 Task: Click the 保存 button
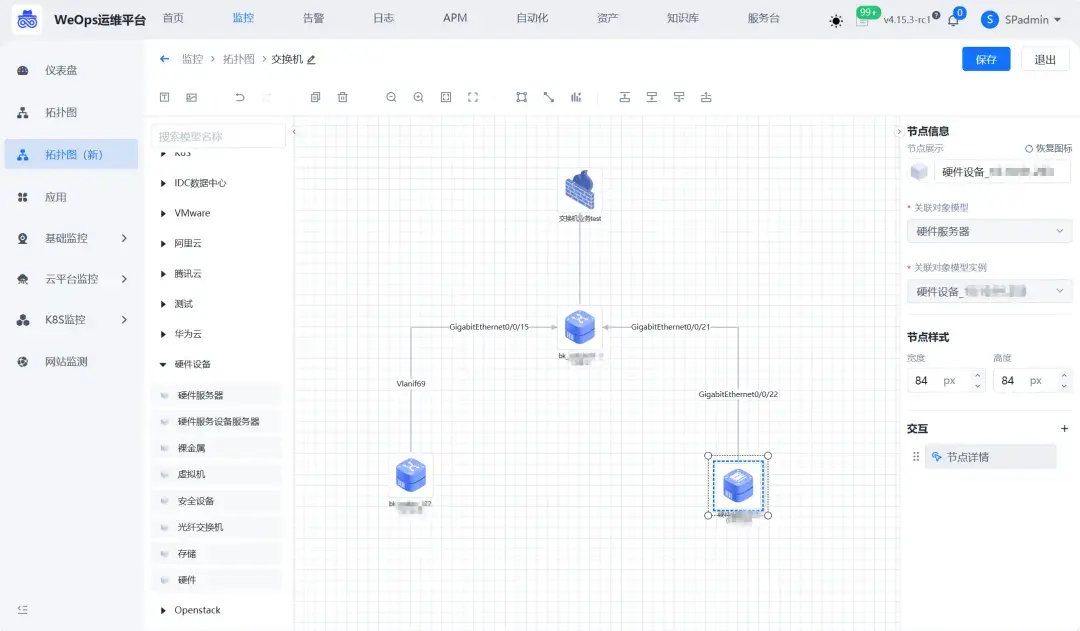[x=986, y=59]
